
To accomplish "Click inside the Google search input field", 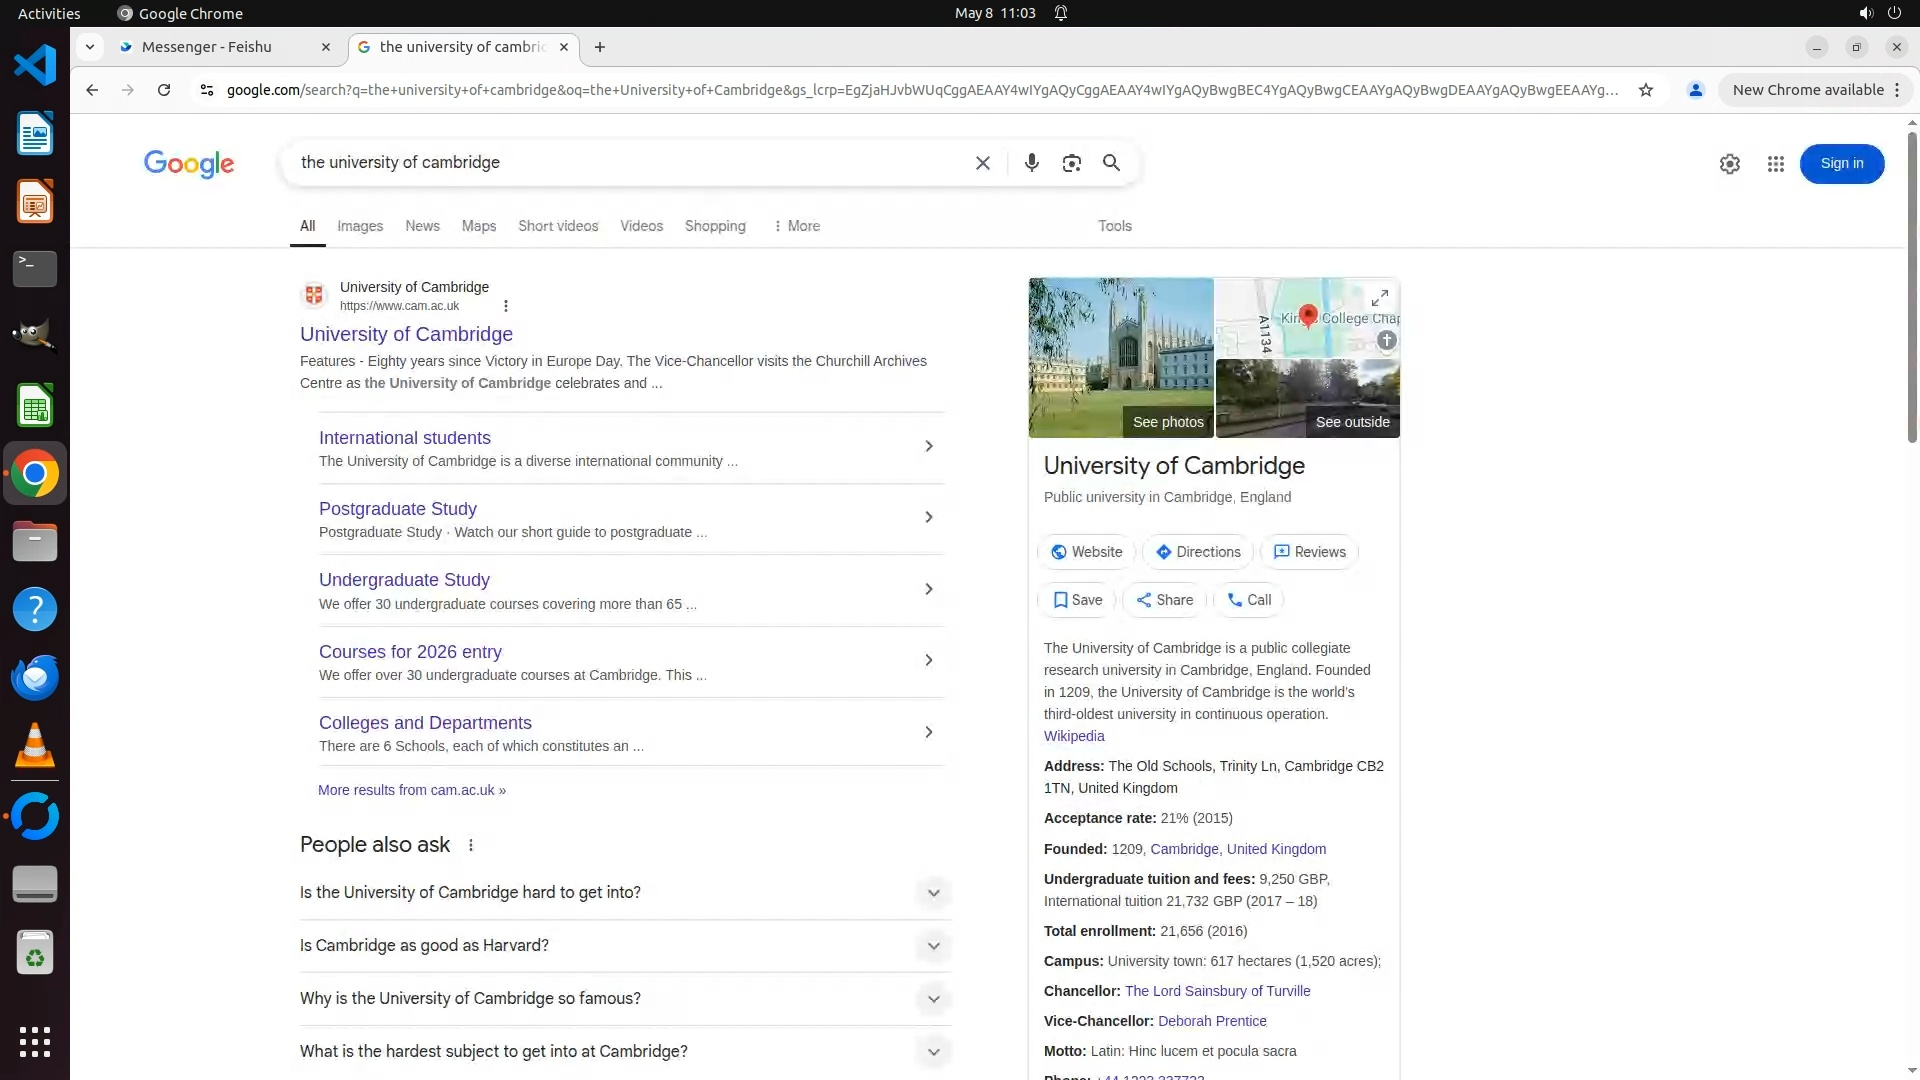I will (x=620, y=163).
